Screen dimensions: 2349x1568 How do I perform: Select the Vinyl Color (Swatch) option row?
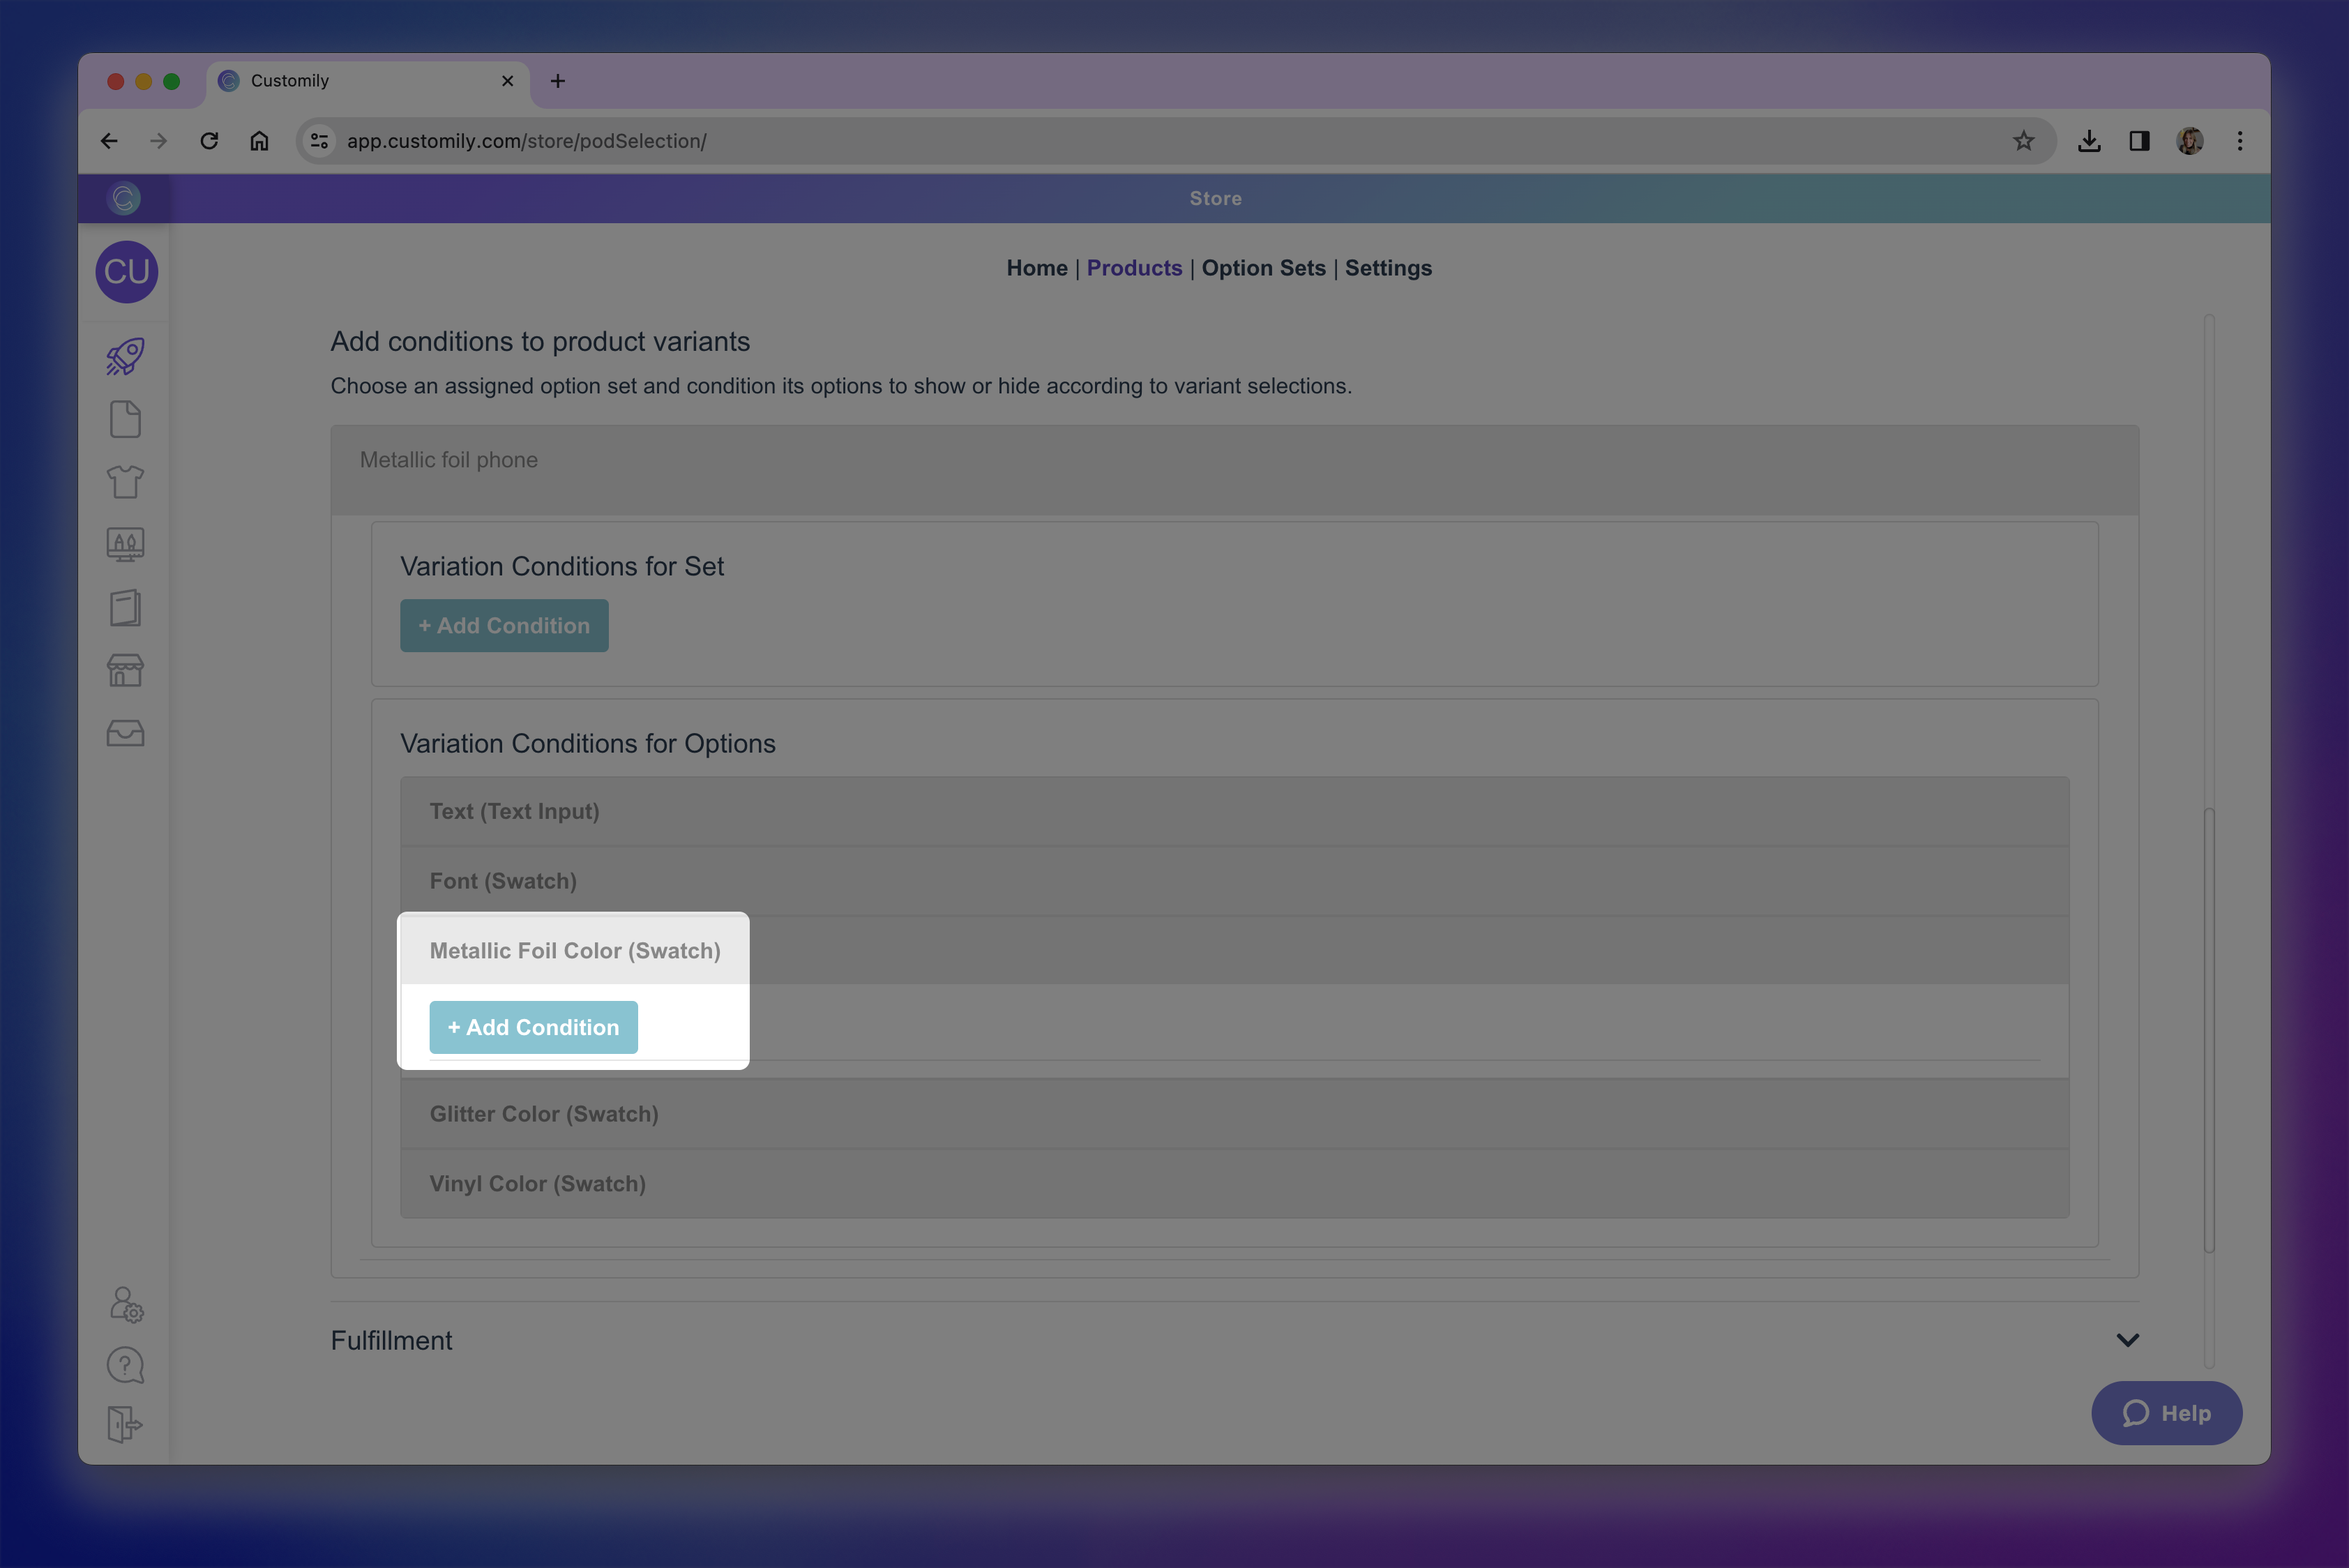point(538,1183)
